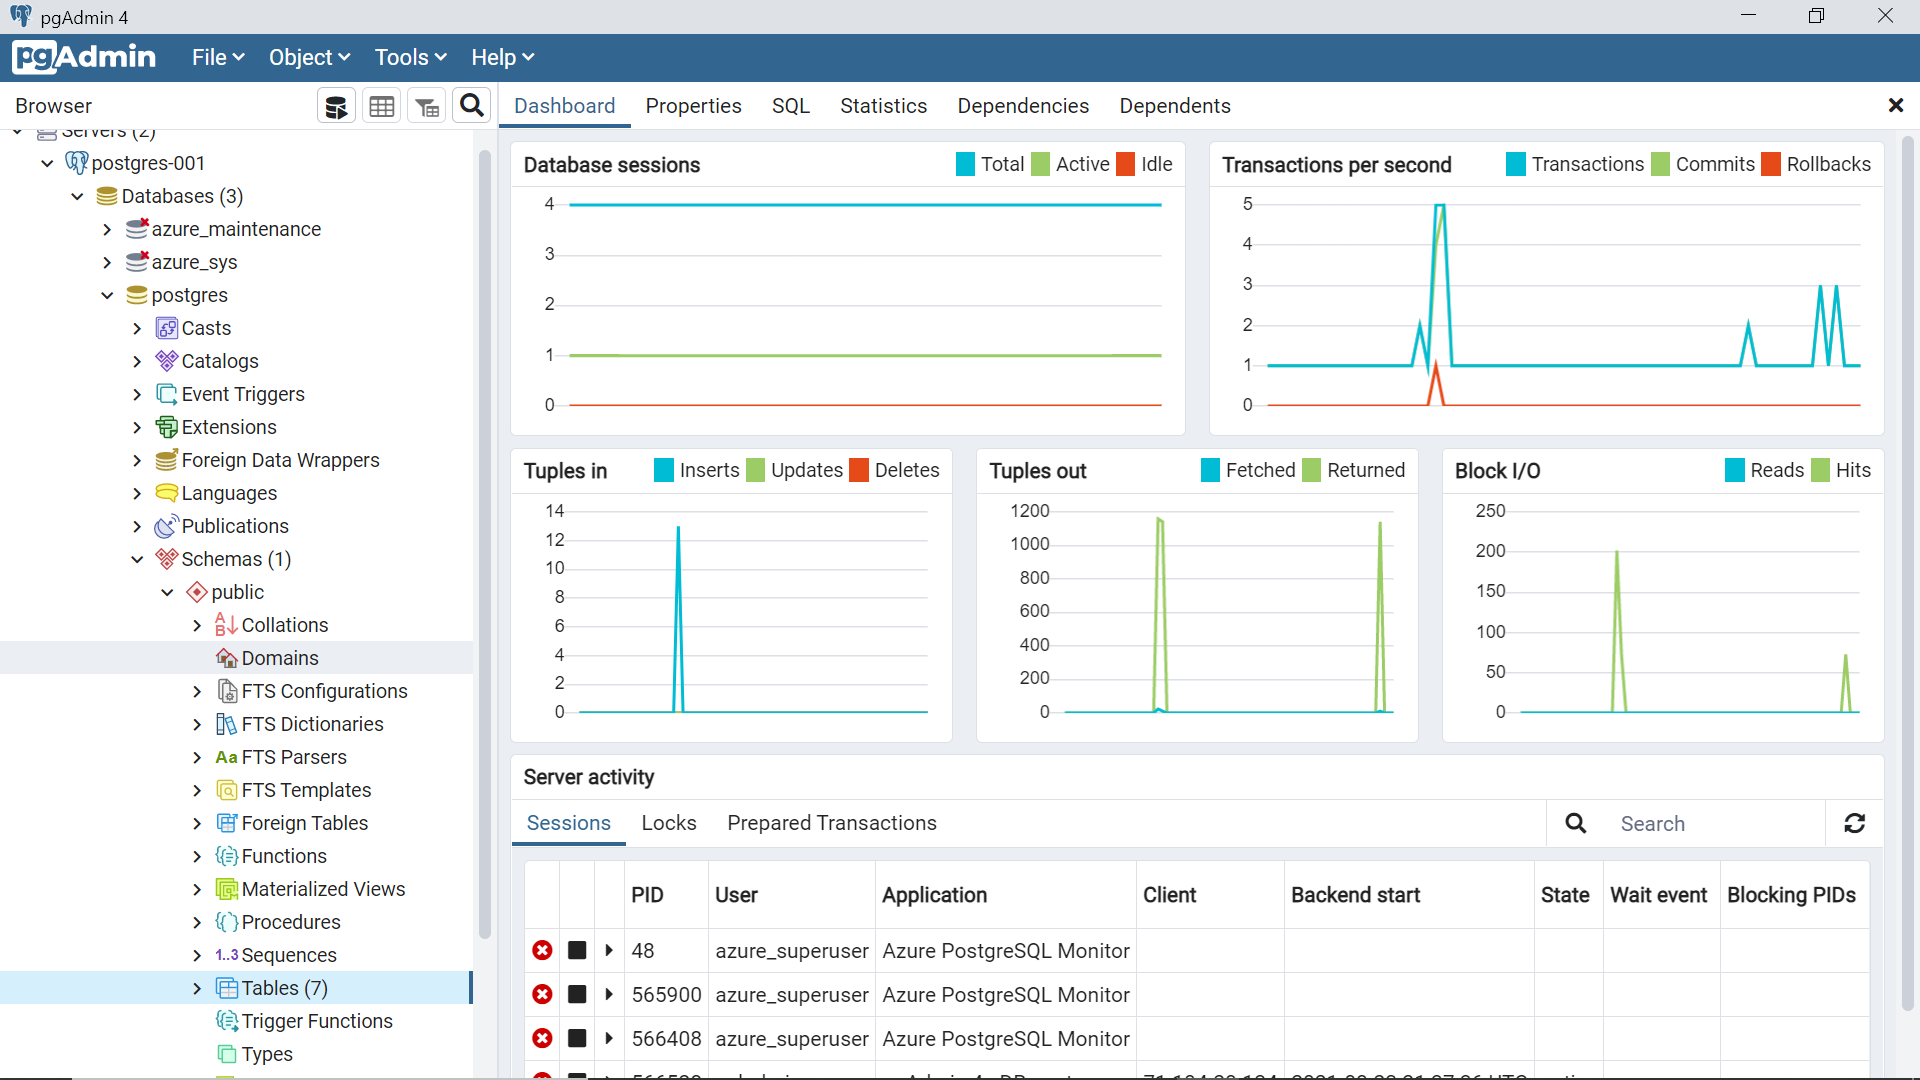Close the dashboard panel with X icon
Screen dimensions: 1920x1080
pyautogui.click(x=1895, y=105)
